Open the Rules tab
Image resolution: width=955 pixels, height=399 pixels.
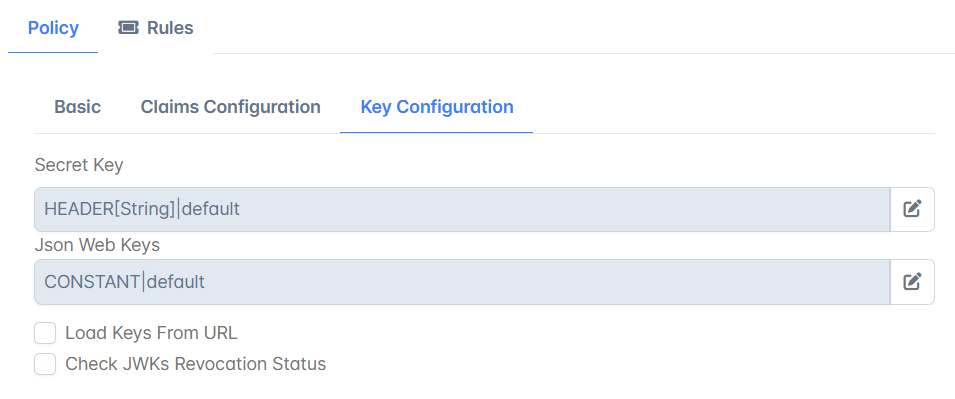coord(156,28)
